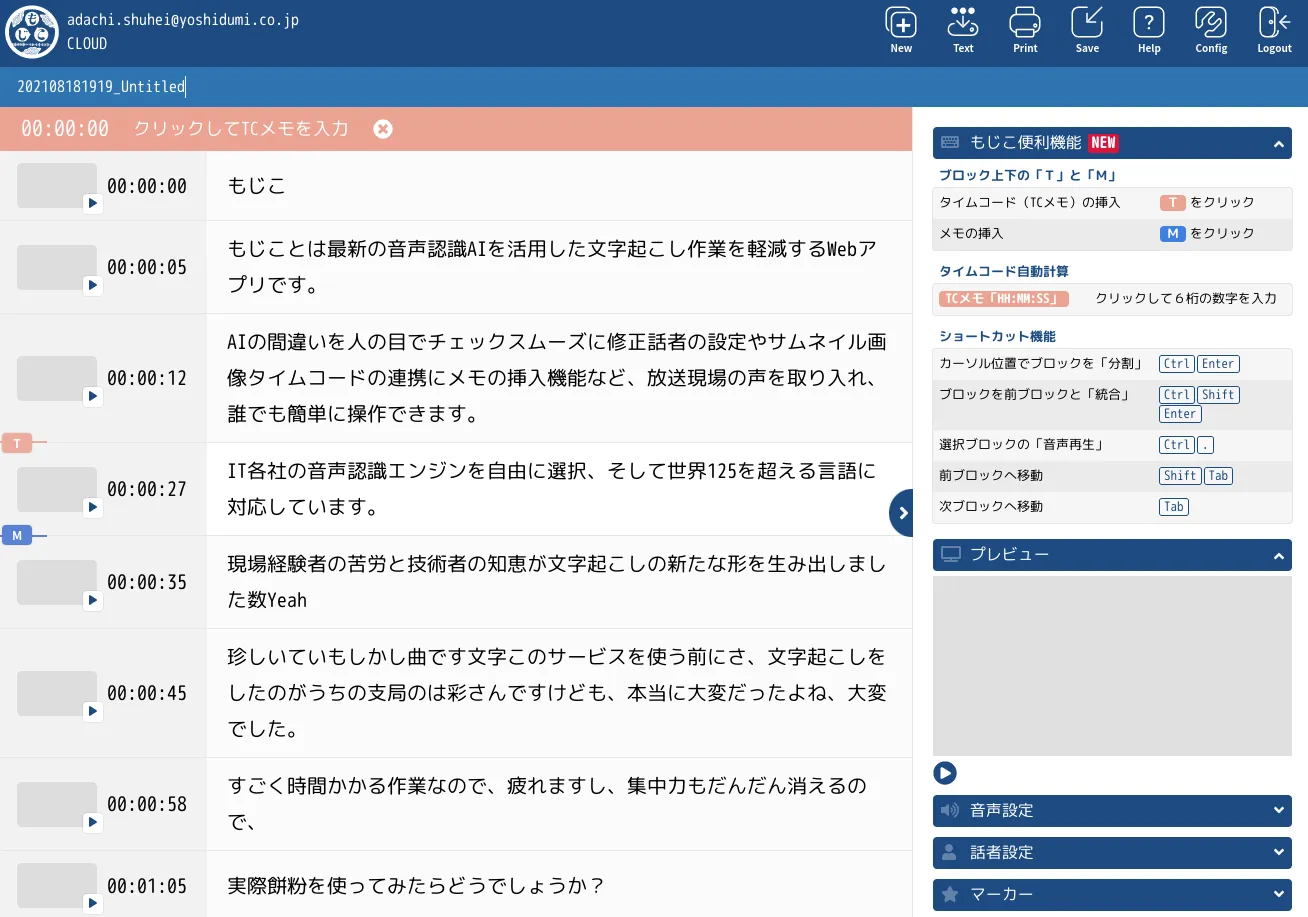Click the monitor icon beside プレビュー
The height and width of the screenshot is (917, 1308).
click(951, 555)
